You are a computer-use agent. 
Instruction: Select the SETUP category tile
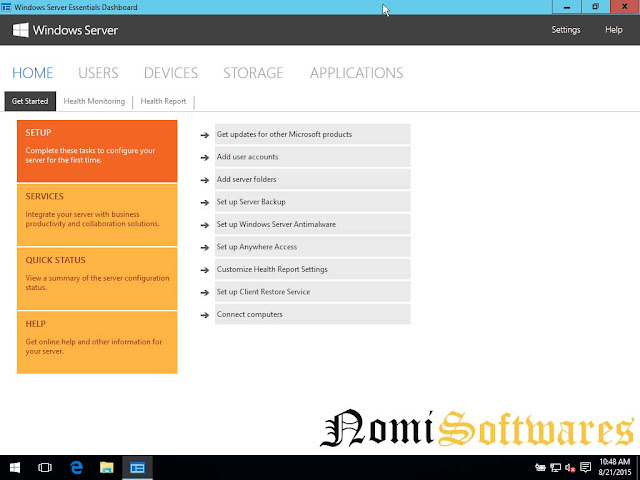97,151
